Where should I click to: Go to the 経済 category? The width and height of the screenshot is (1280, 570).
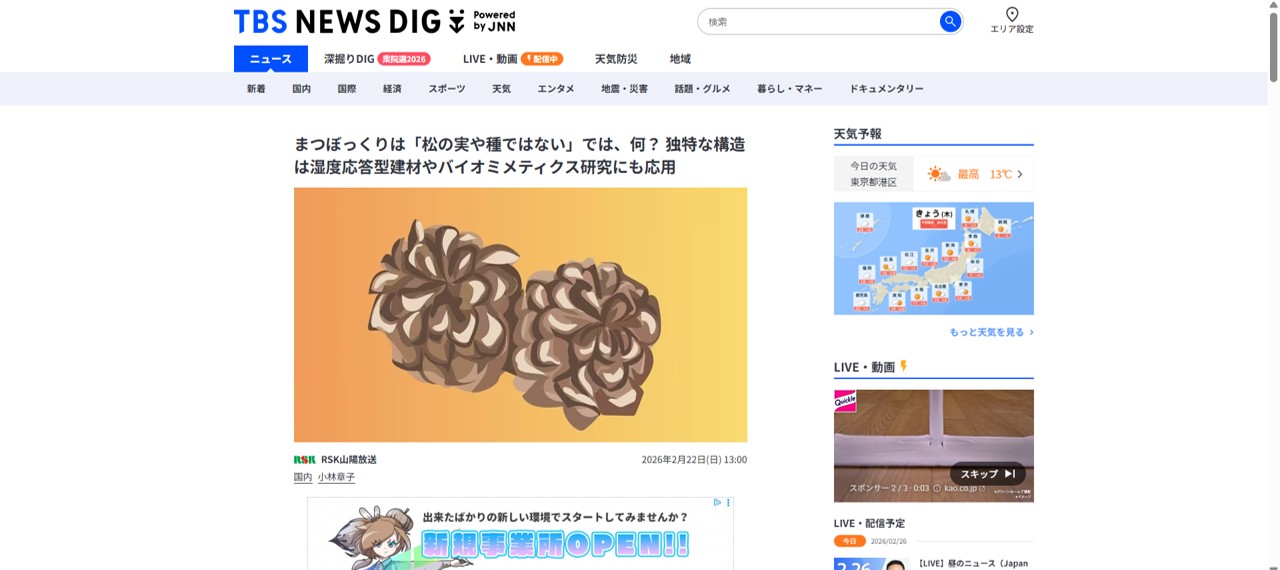[x=392, y=89]
